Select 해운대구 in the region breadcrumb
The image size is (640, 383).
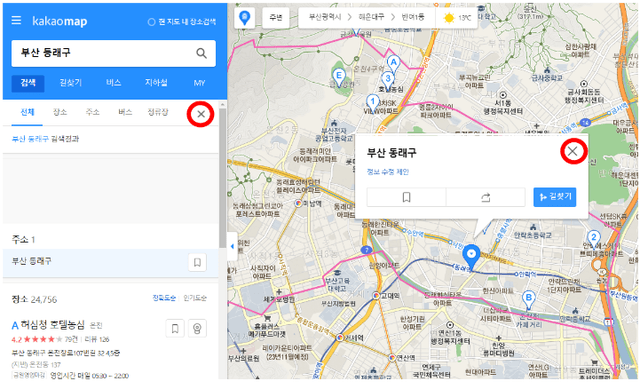click(371, 18)
